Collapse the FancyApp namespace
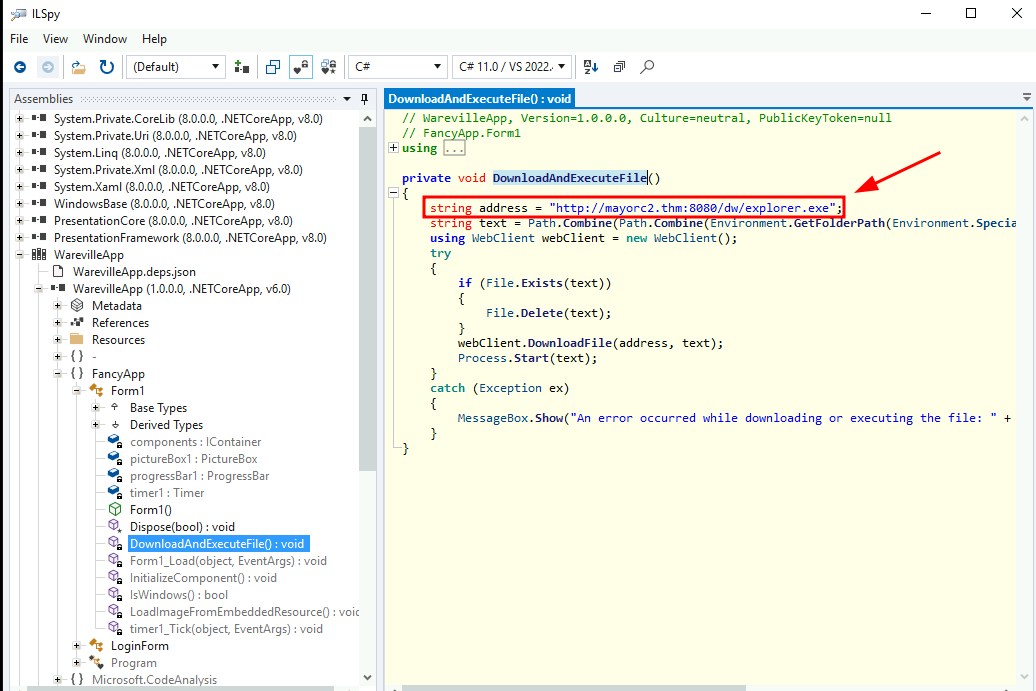Screen dimensions: 1036x691 (58, 374)
